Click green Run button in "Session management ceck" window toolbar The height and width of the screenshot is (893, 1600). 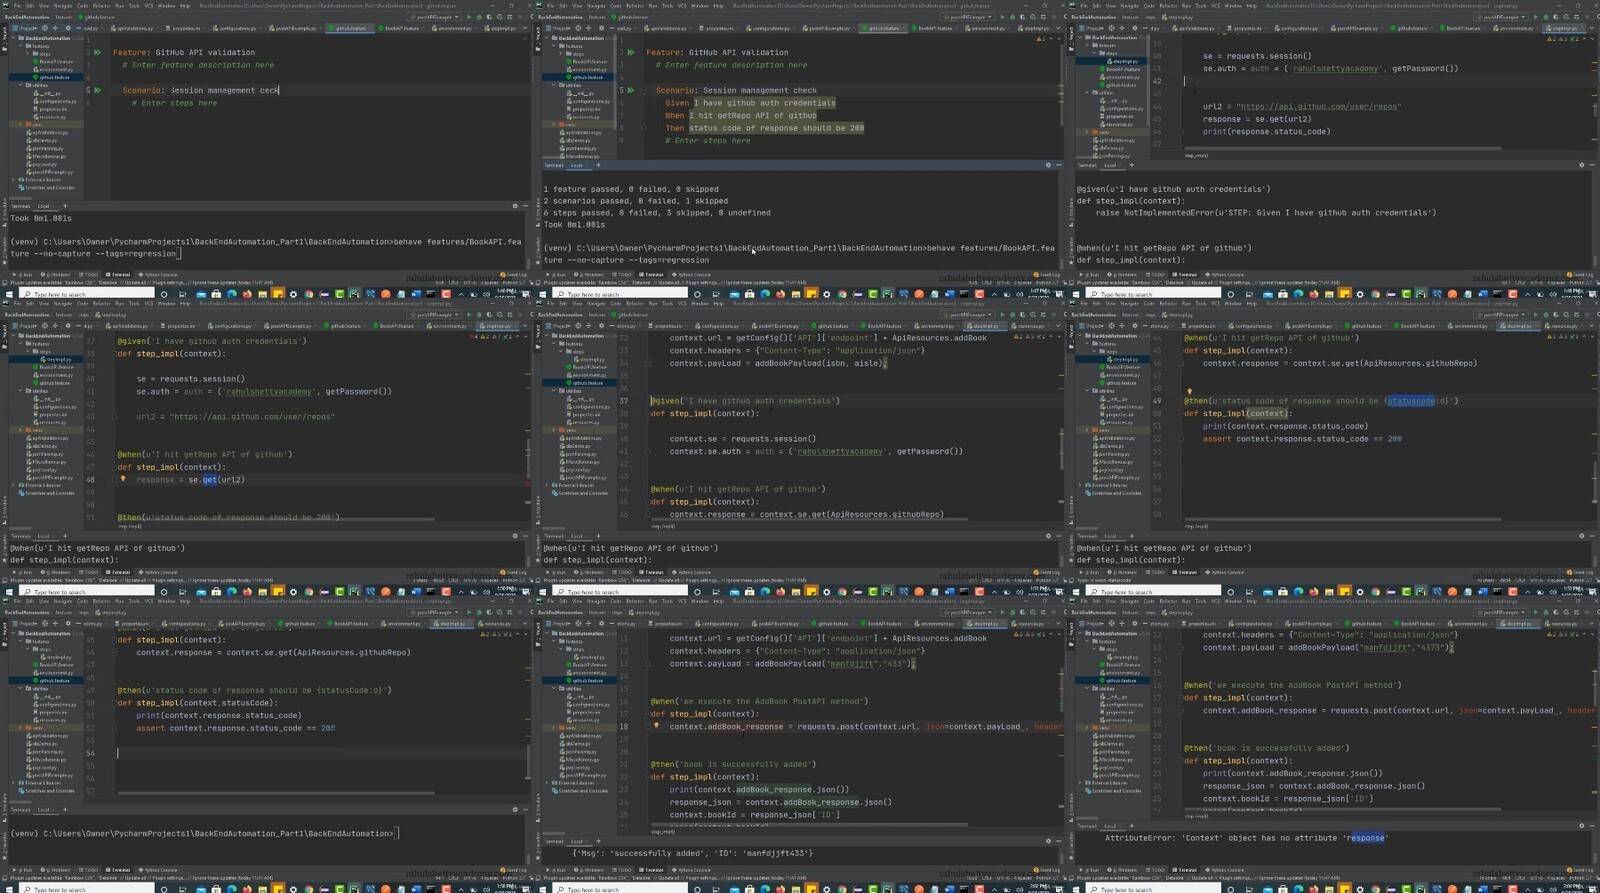pyautogui.click(x=469, y=17)
